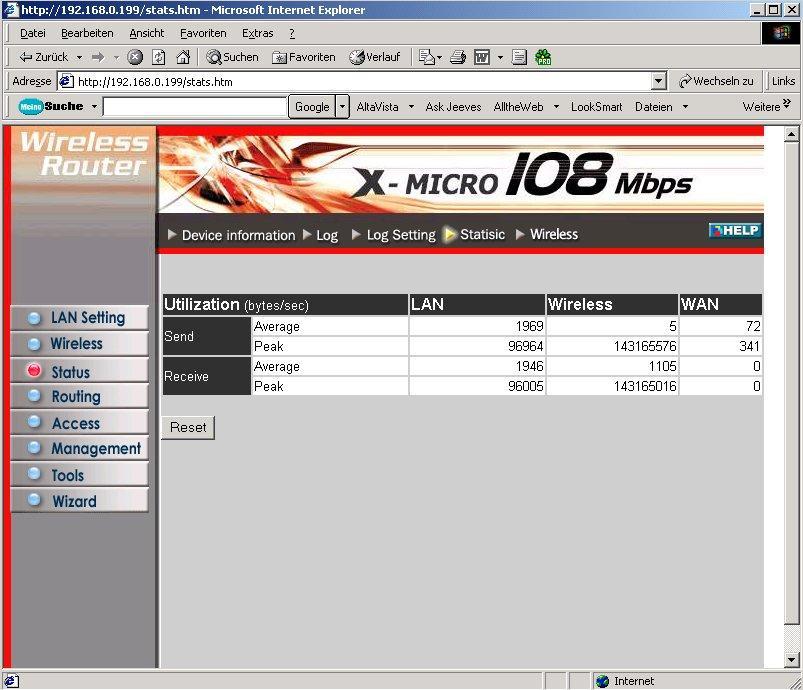Viewport: 803px width, 690px height.
Task: Open the Management sidebar section
Action: (x=79, y=449)
